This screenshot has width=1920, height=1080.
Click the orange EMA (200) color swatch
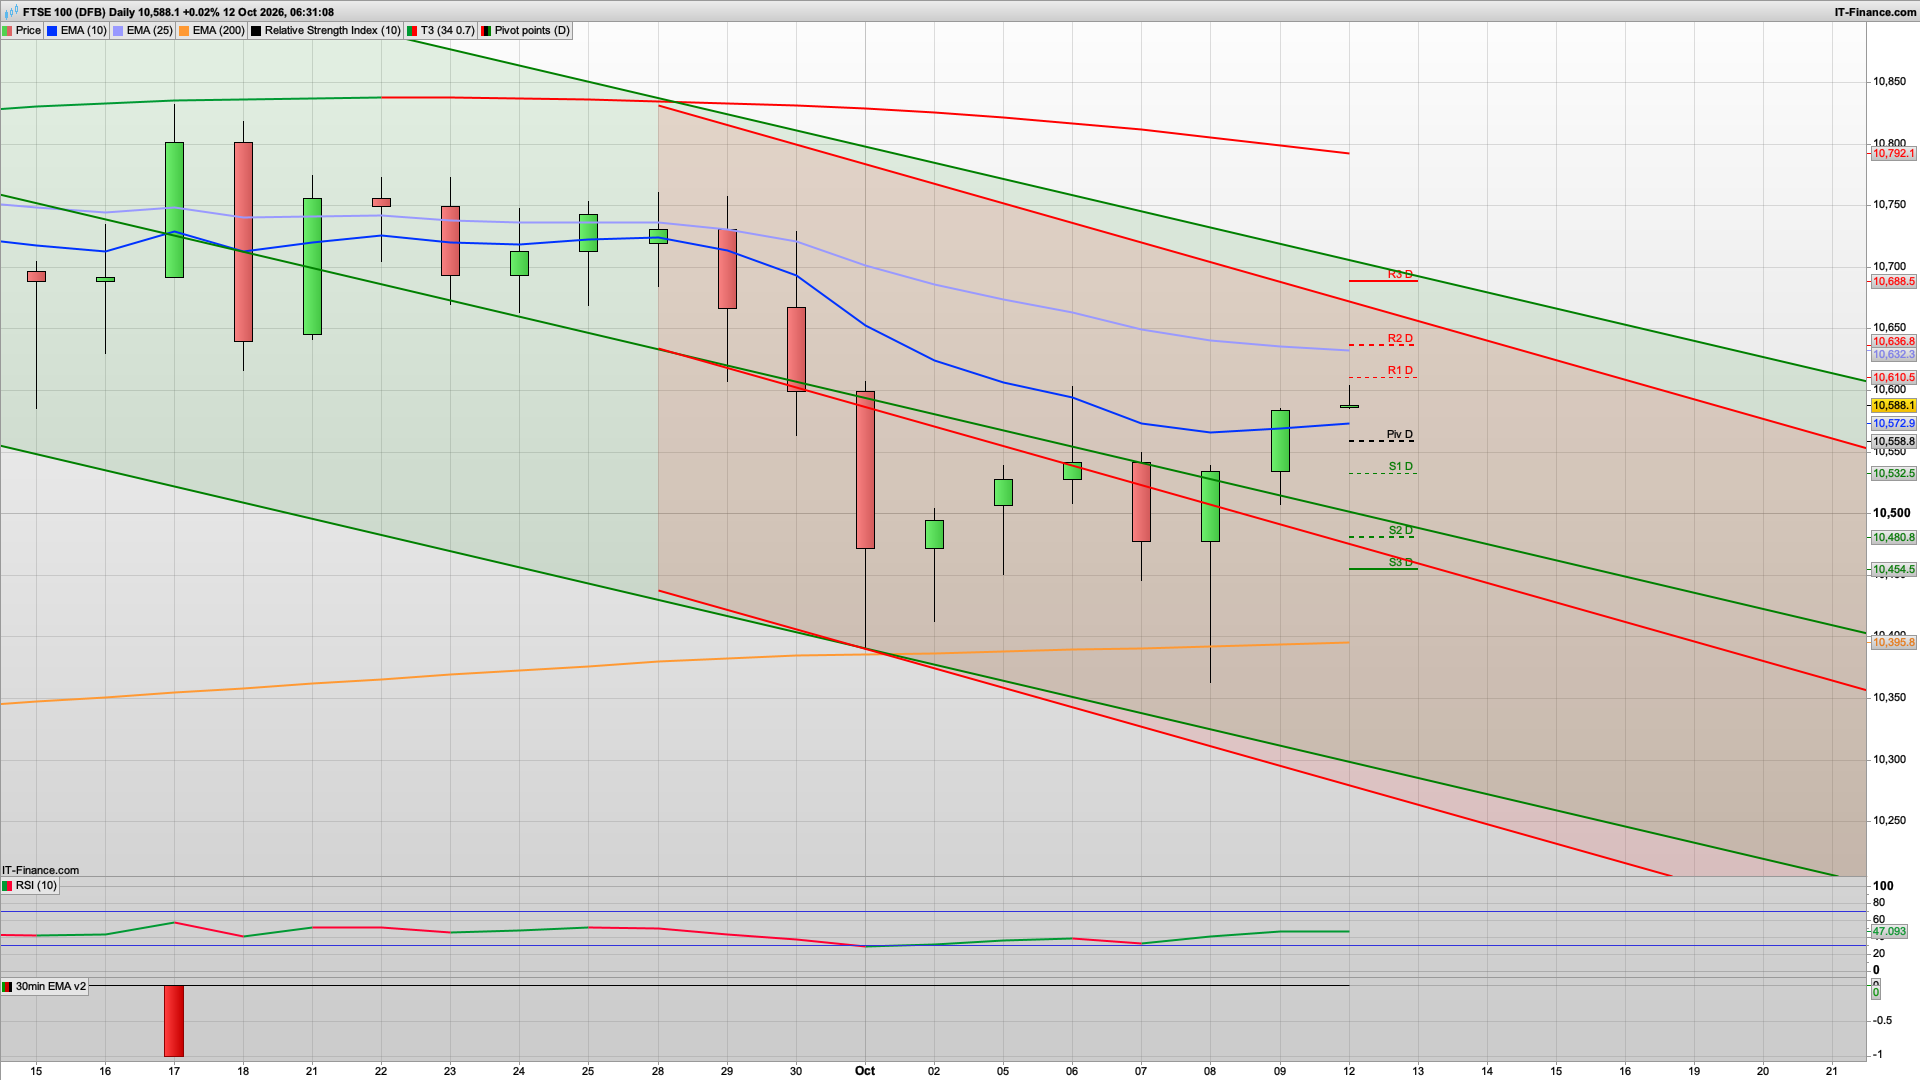[x=184, y=31]
